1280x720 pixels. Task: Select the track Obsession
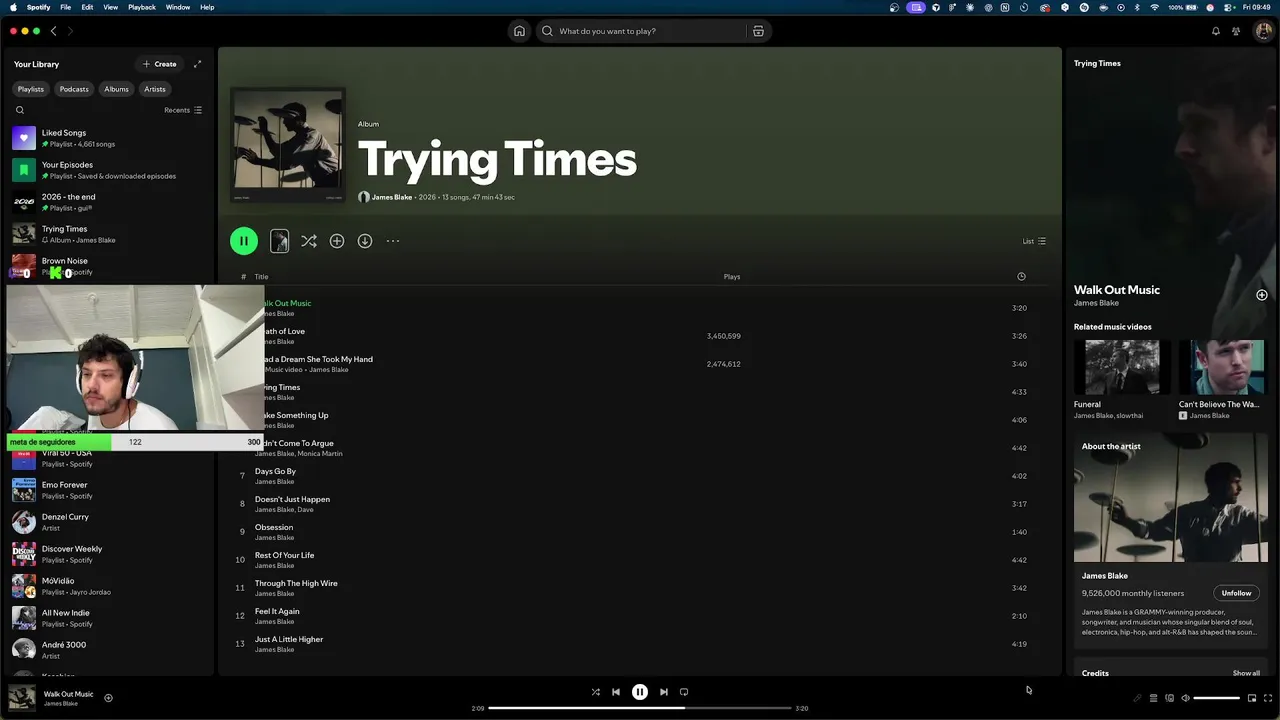[640, 532]
